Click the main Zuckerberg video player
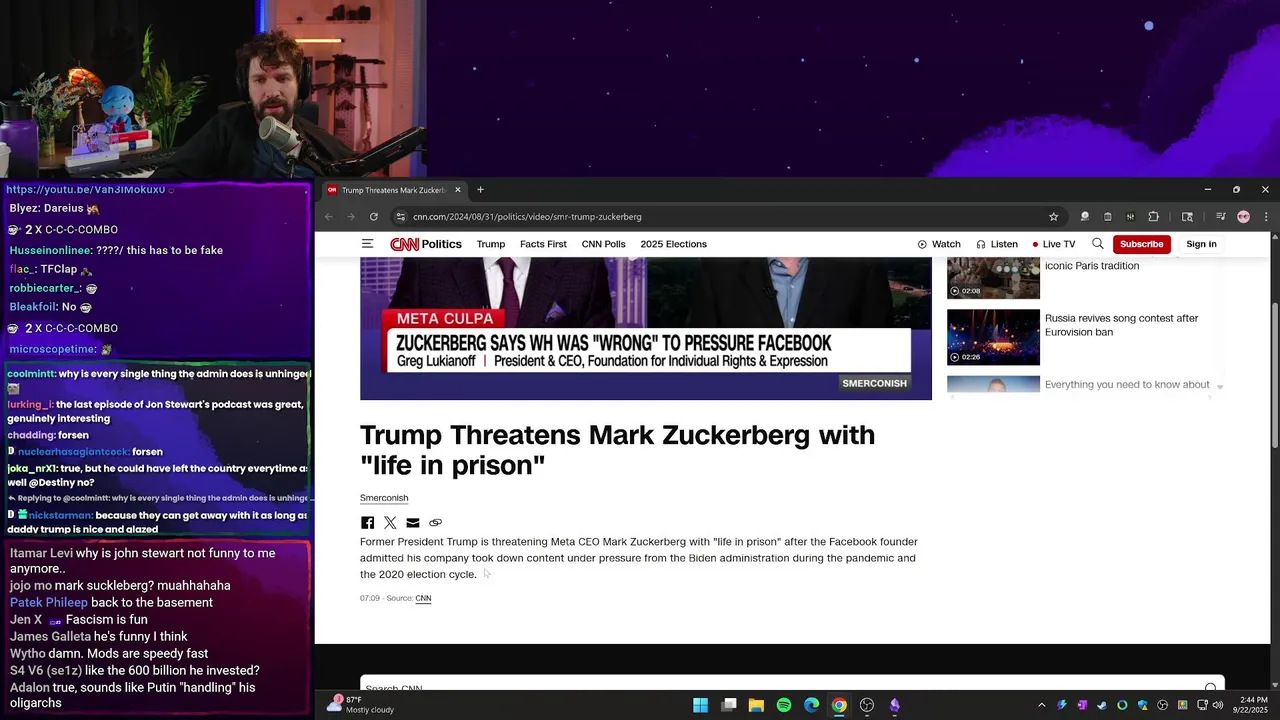The height and width of the screenshot is (720, 1280). 646,329
